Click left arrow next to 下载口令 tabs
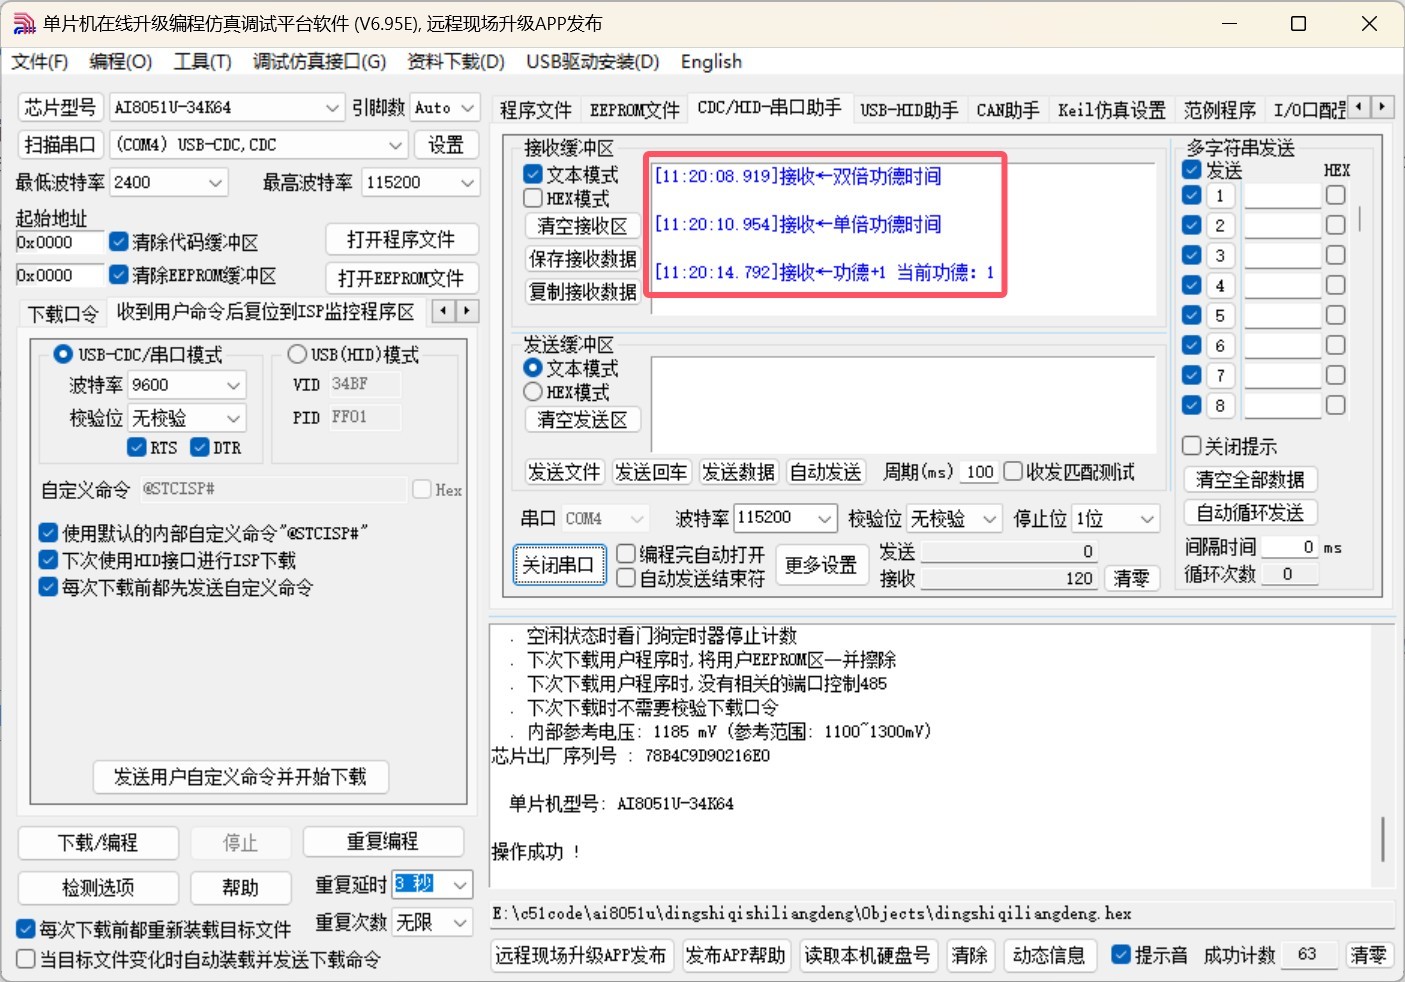The height and width of the screenshot is (982, 1405). pyautogui.click(x=444, y=311)
